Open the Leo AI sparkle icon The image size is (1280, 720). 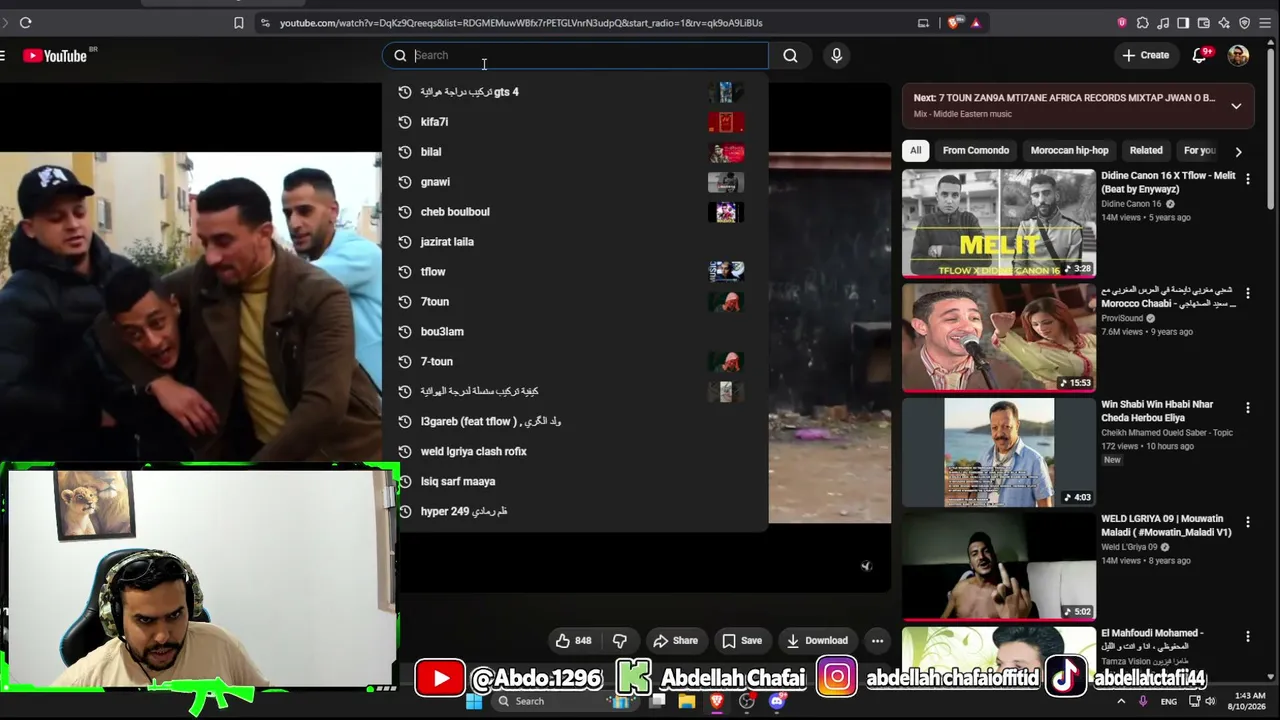click(1224, 23)
